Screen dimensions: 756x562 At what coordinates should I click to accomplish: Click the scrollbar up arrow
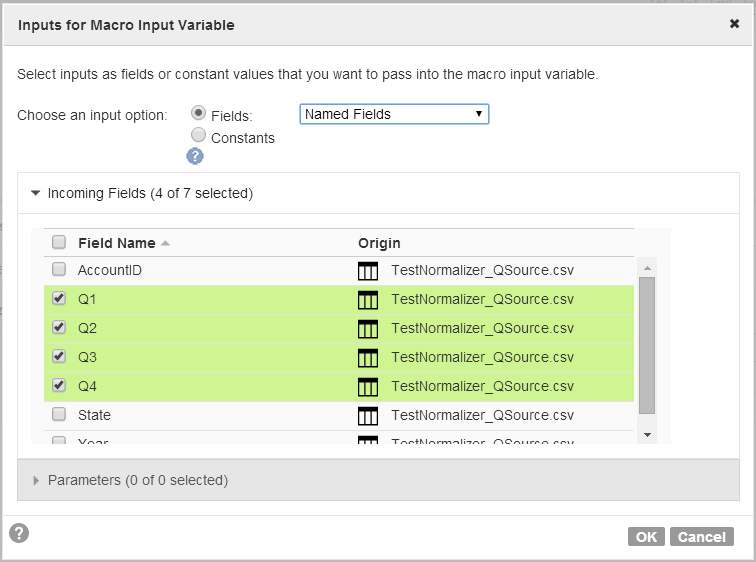click(x=647, y=268)
